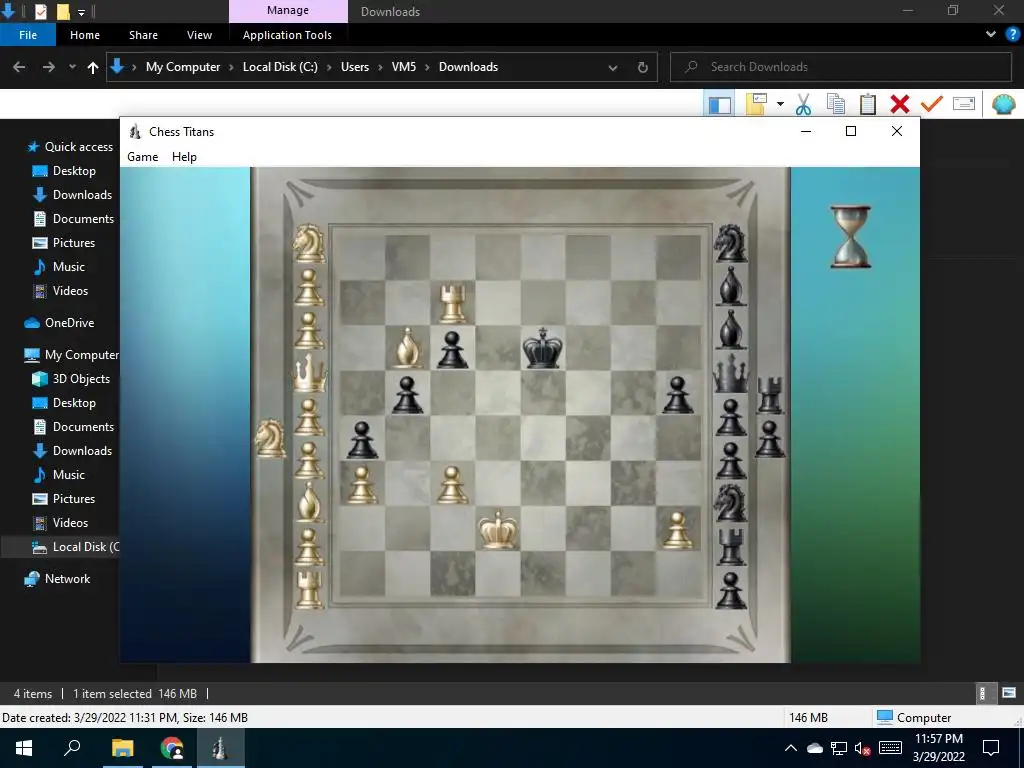Click the black king on the board
This screenshot has height=768, width=1024.
[542, 349]
